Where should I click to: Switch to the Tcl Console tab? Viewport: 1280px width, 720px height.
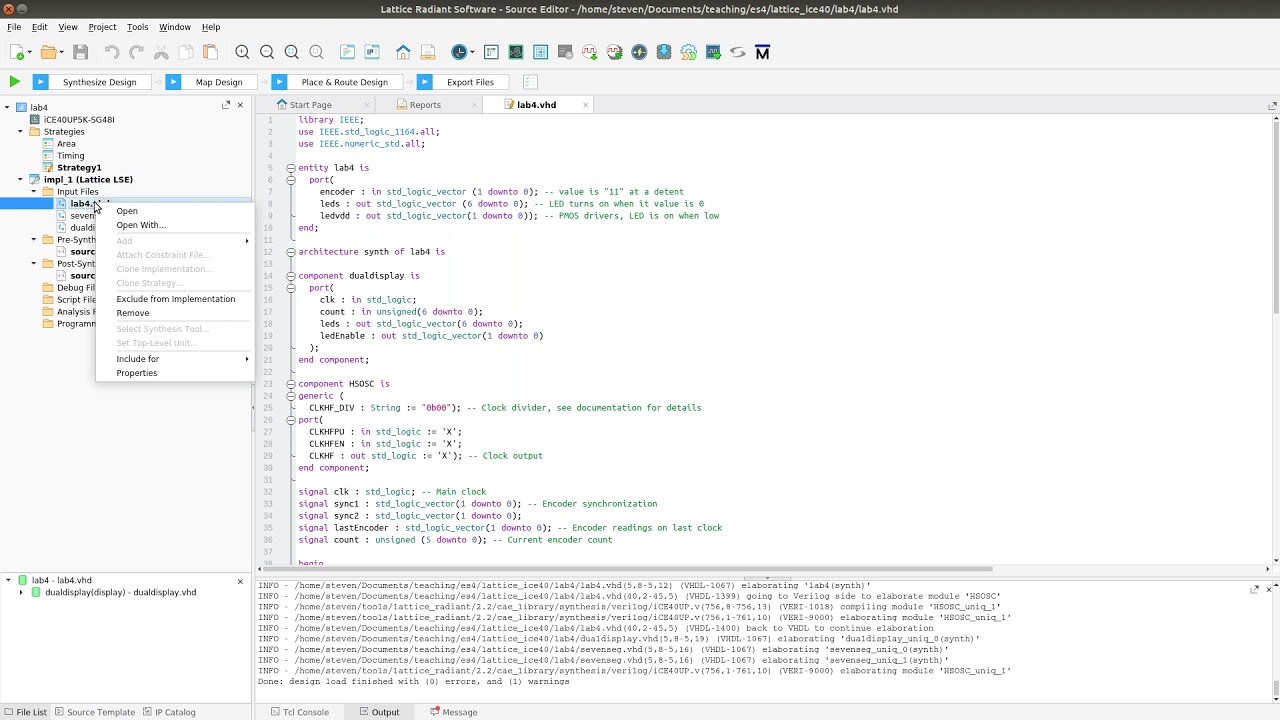point(298,712)
